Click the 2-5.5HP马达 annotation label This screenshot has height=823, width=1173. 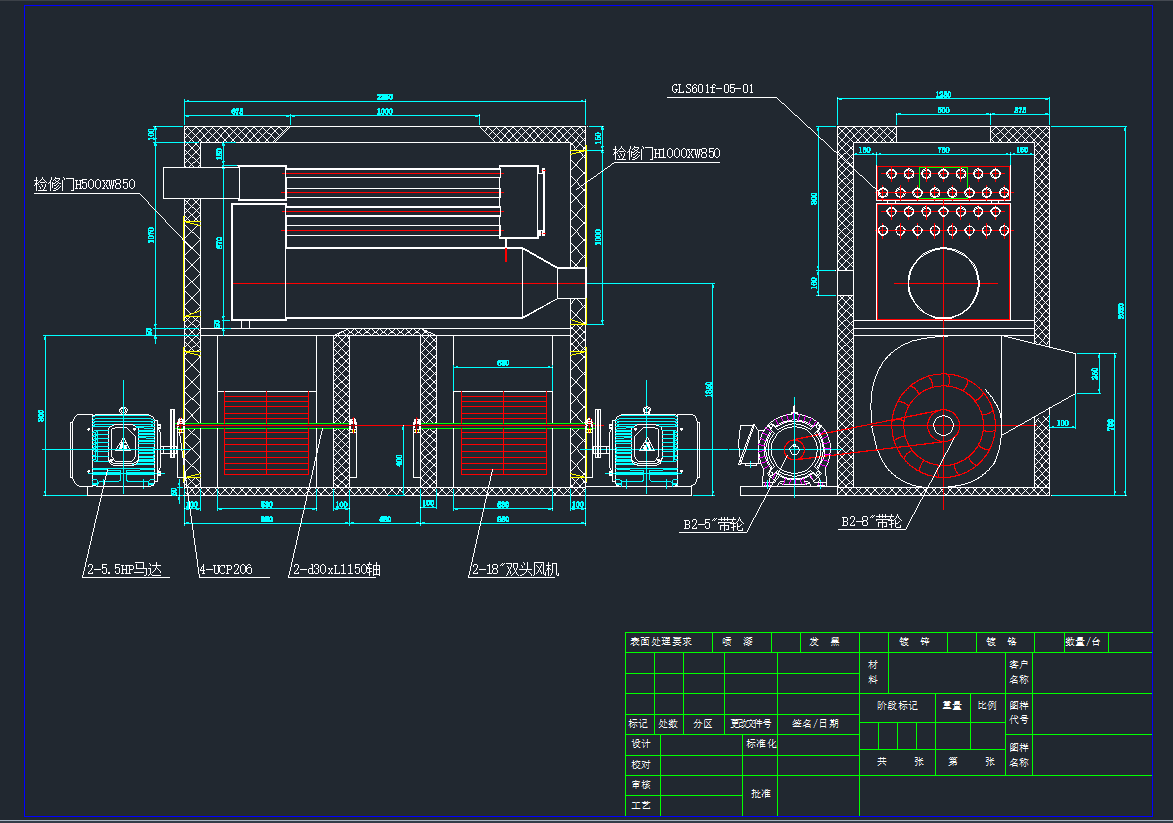point(122,570)
